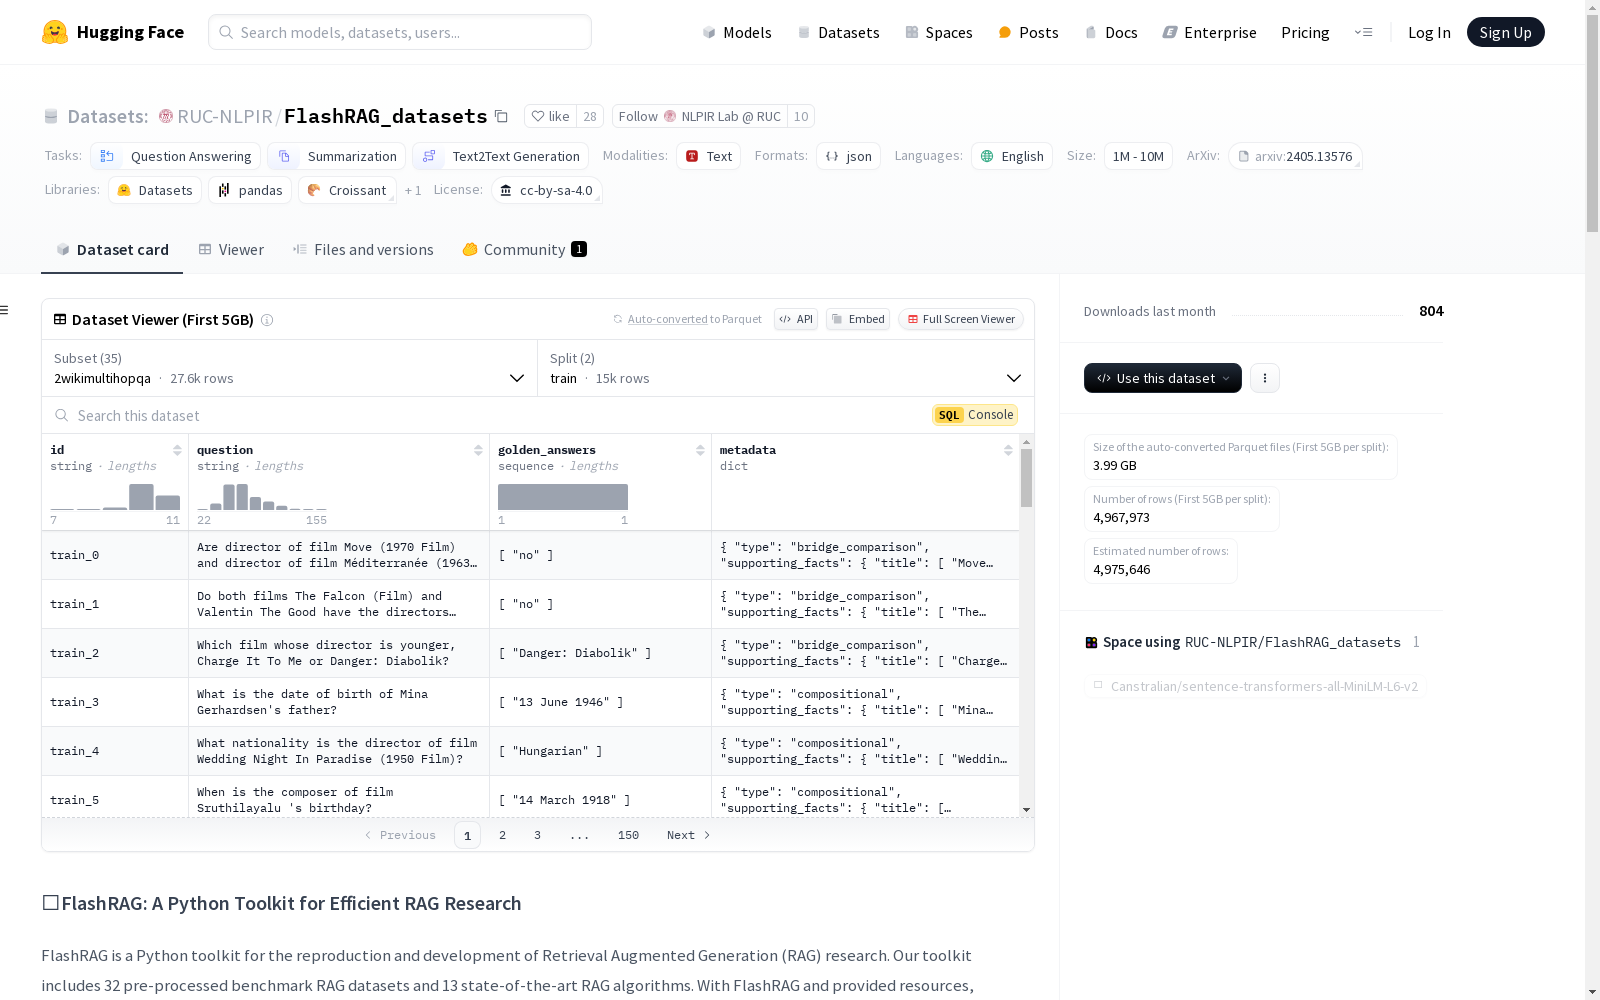1600x1000 pixels.
Task: Filter by Text2Text Generation task tag
Action: pyautogui.click(x=500, y=156)
